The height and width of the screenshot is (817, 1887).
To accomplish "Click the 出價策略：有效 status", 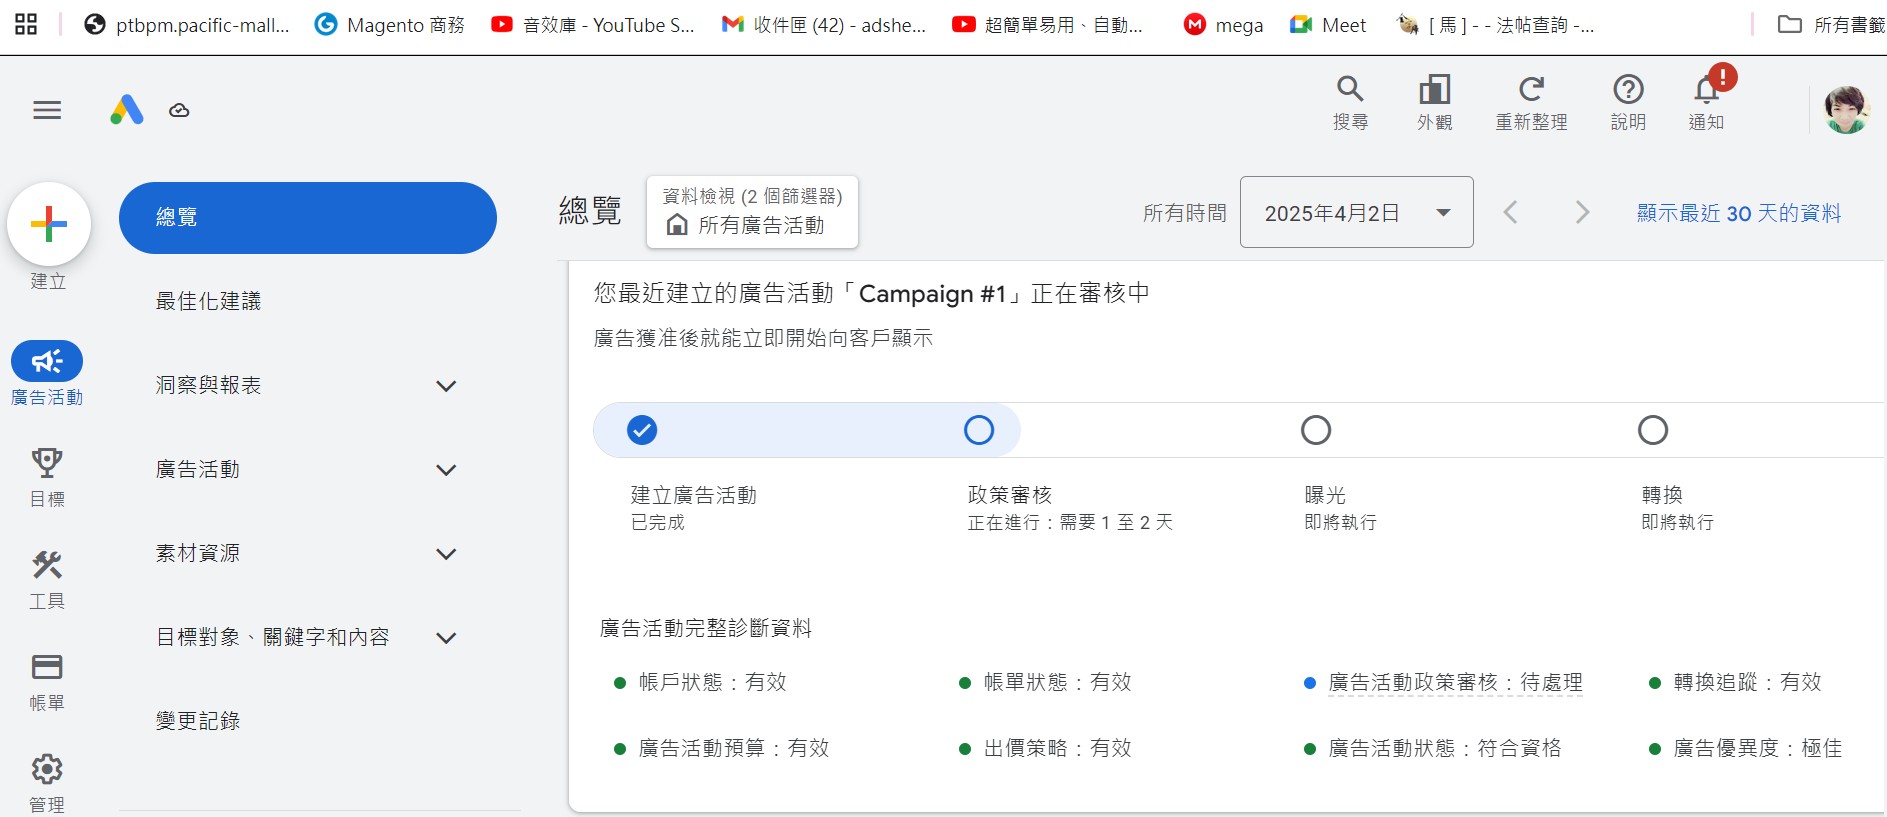I will 1058,748.
